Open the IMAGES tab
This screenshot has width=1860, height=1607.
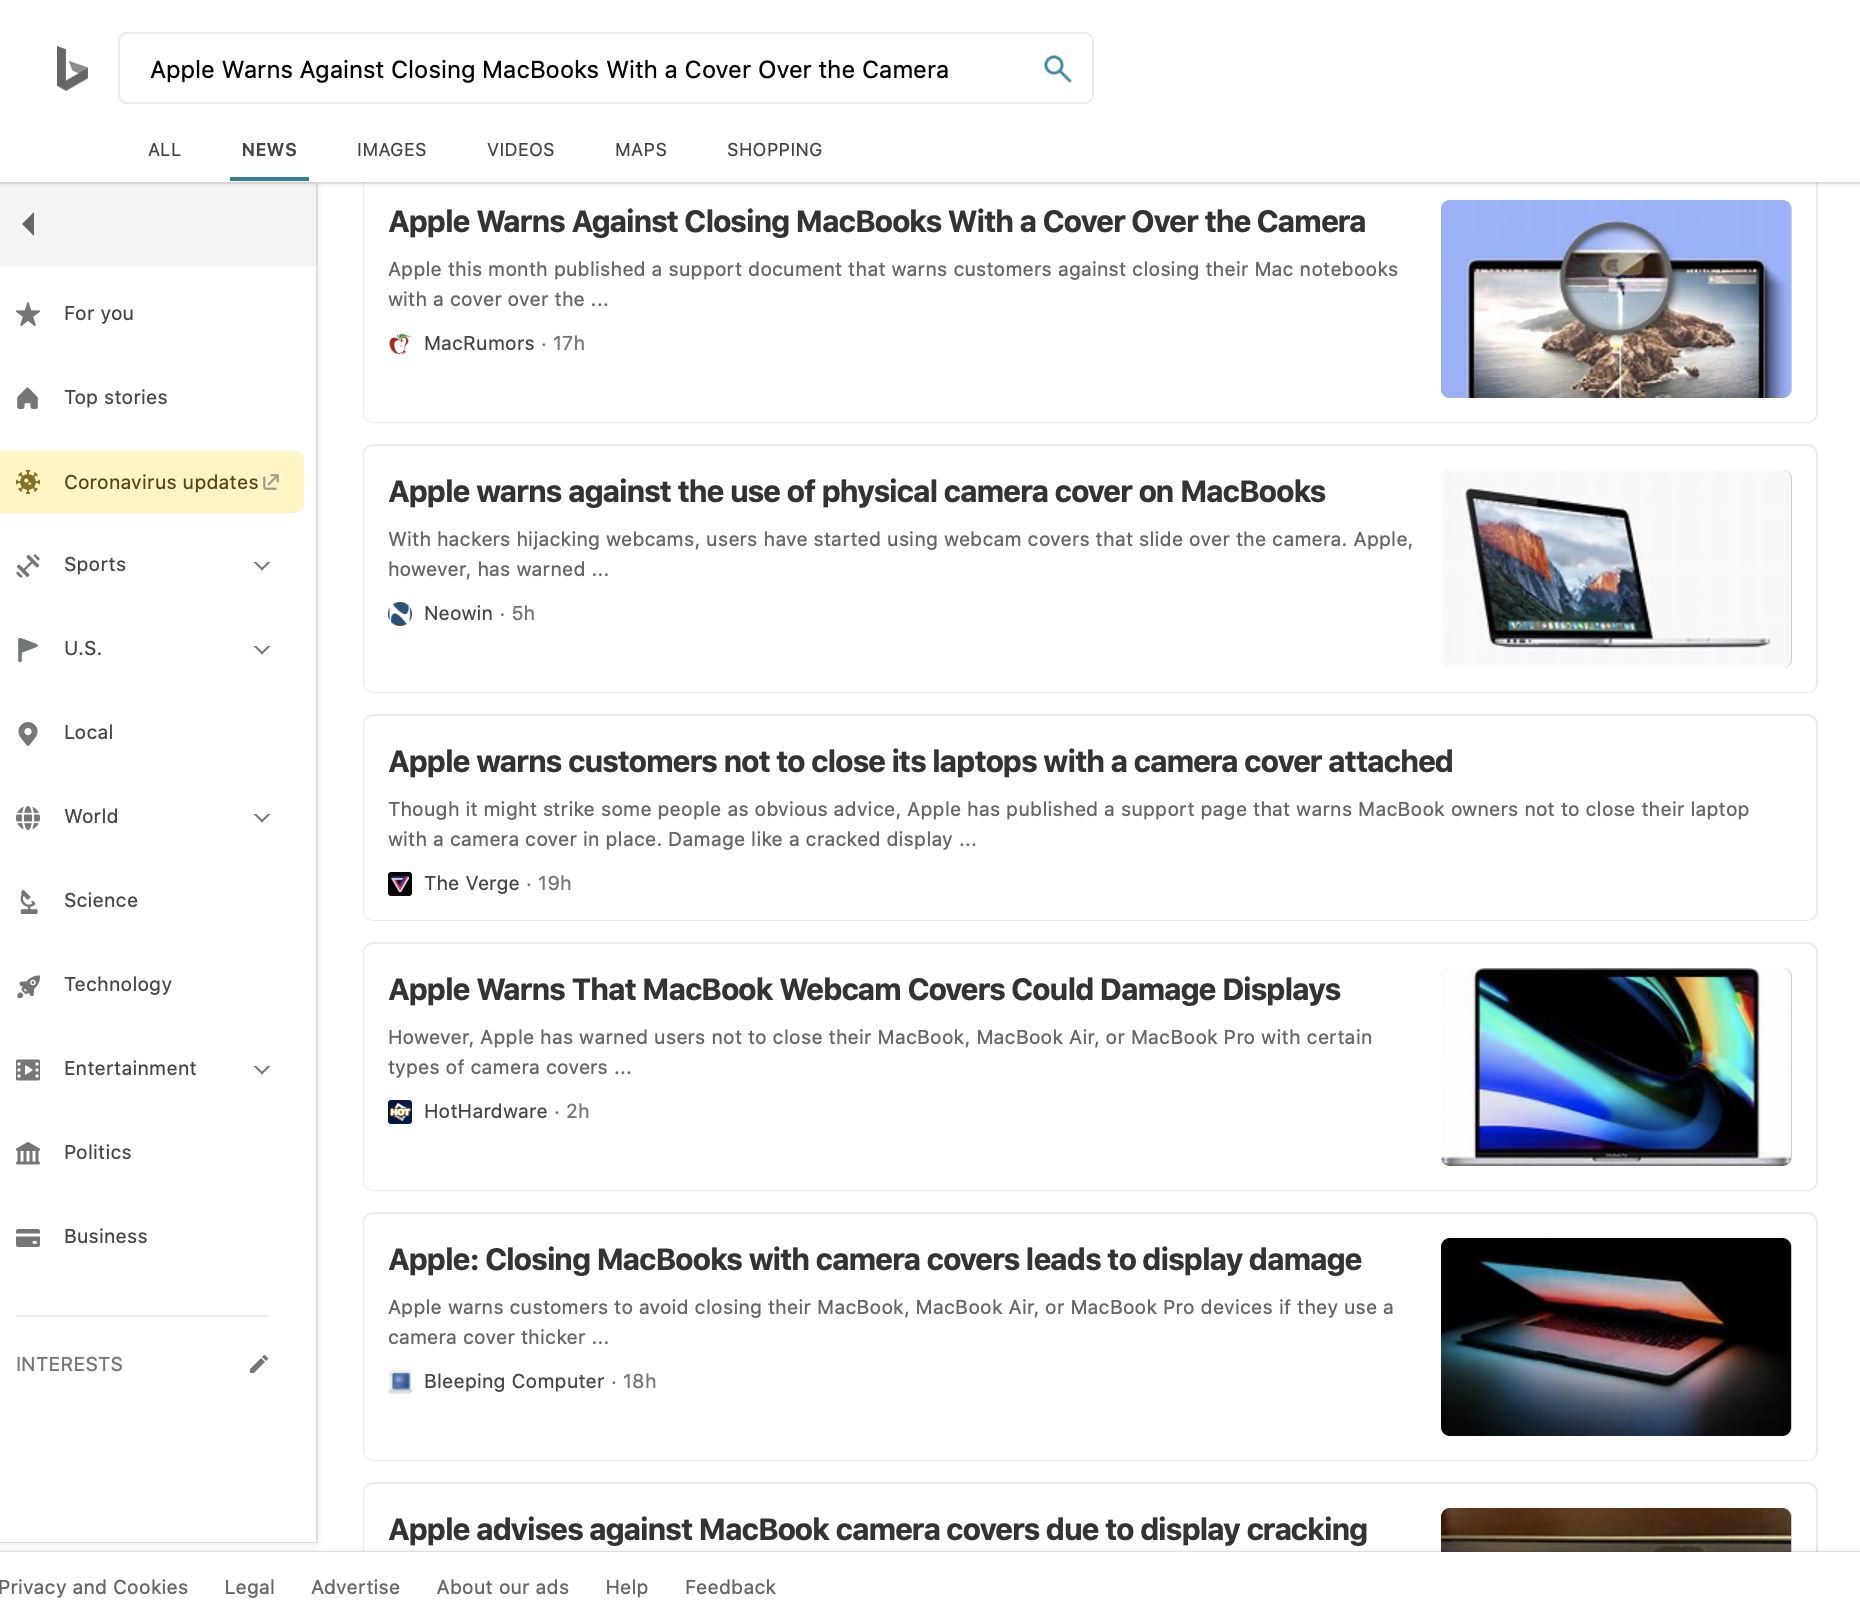click(391, 150)
